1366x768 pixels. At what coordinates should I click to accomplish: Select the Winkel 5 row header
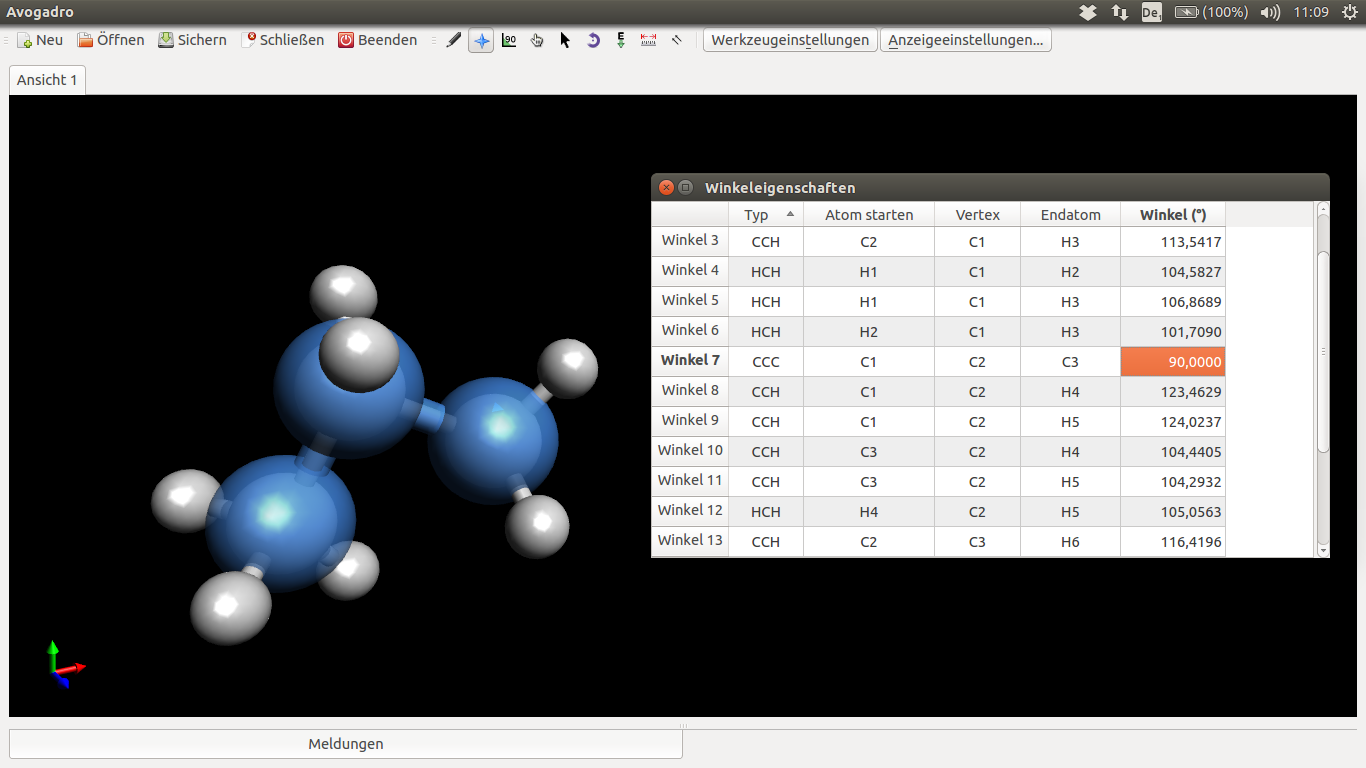[x=690, y=301]
